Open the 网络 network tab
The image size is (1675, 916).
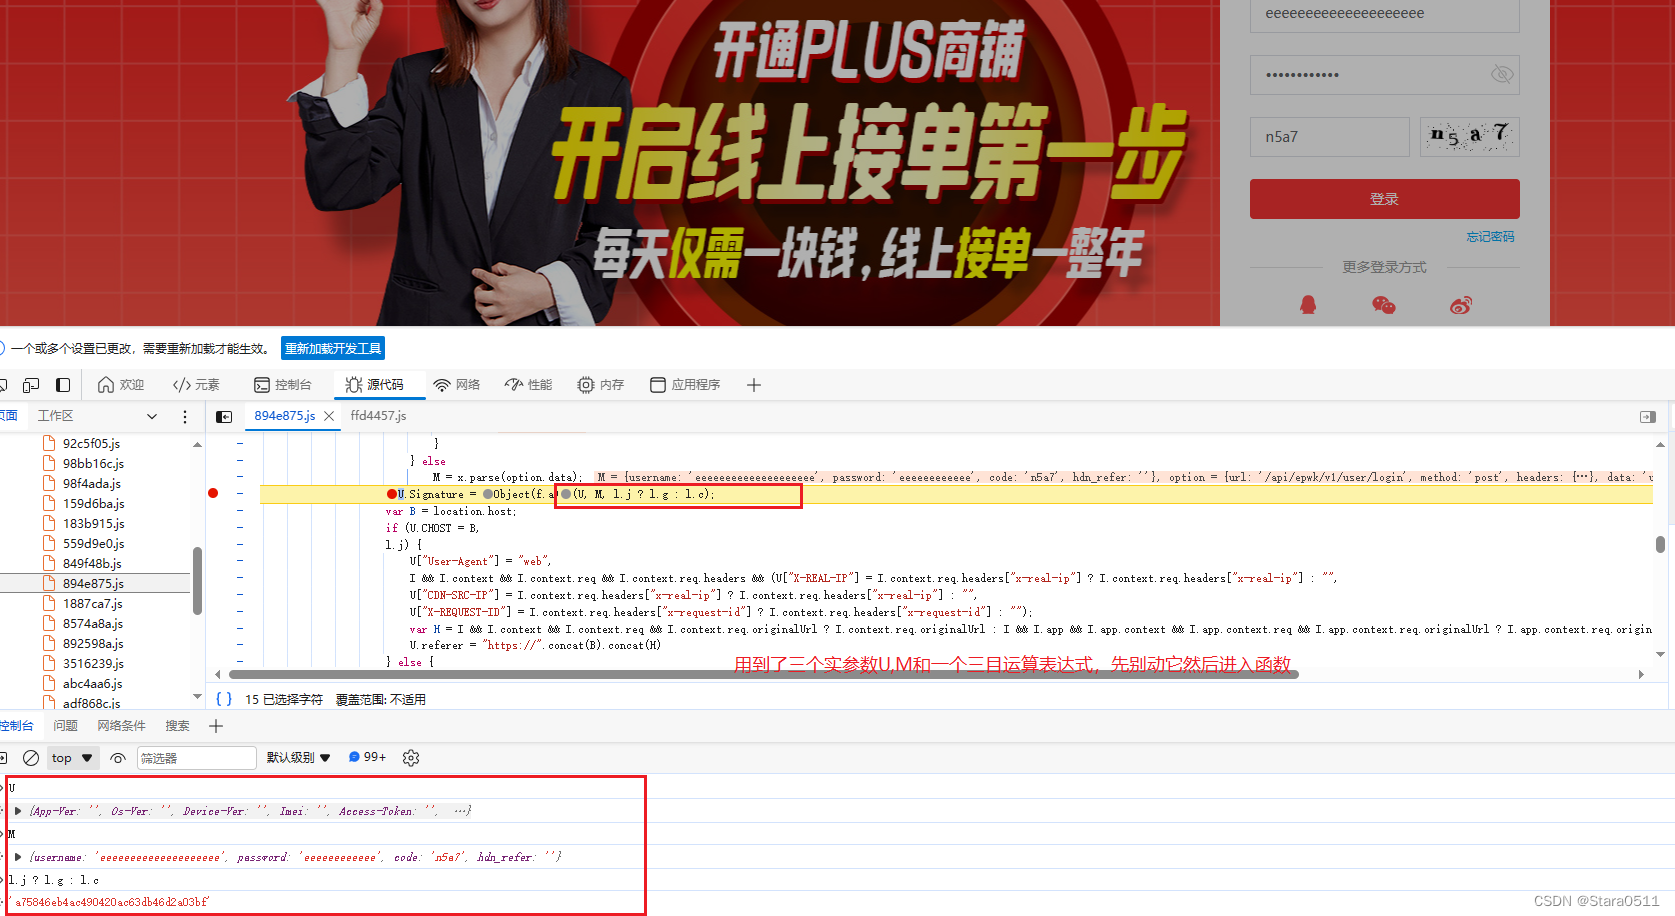tap(457, 385)
